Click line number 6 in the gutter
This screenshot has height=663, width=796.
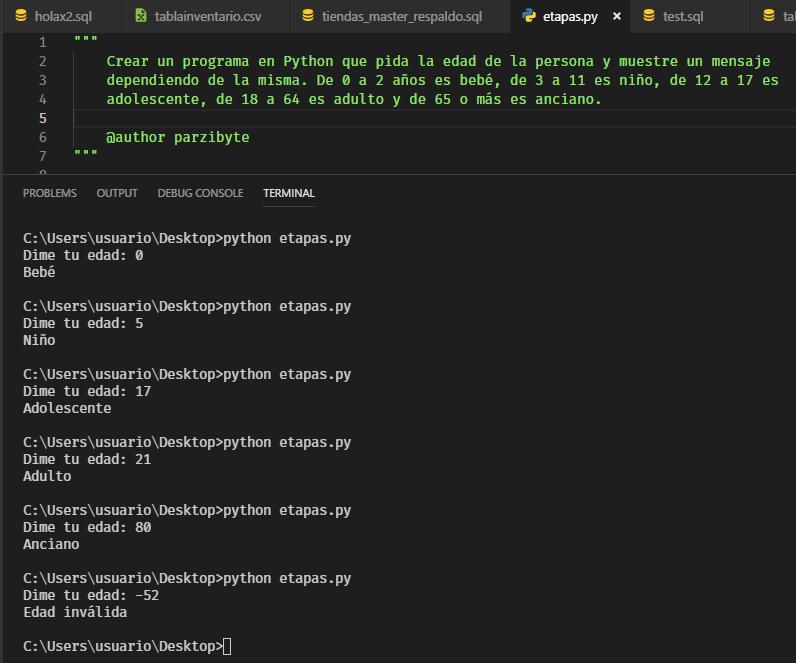point(42,137)
